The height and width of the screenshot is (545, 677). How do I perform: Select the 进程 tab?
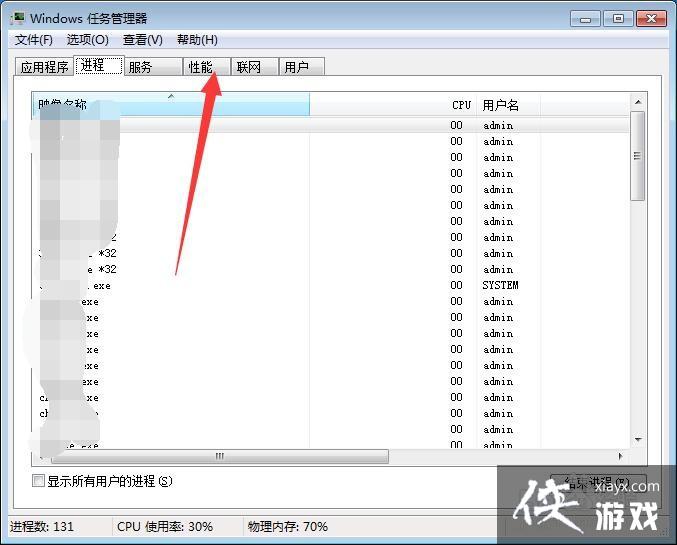pos(99,66)
